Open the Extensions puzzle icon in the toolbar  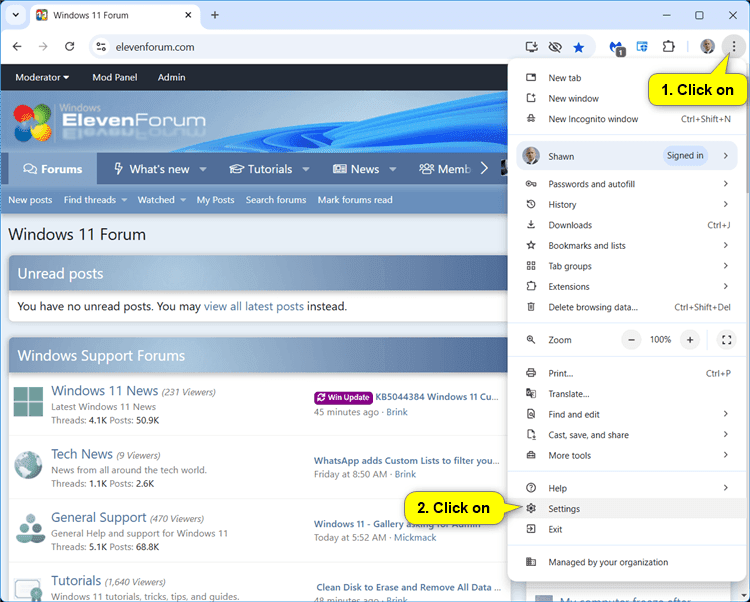click(x=668, y=46)
